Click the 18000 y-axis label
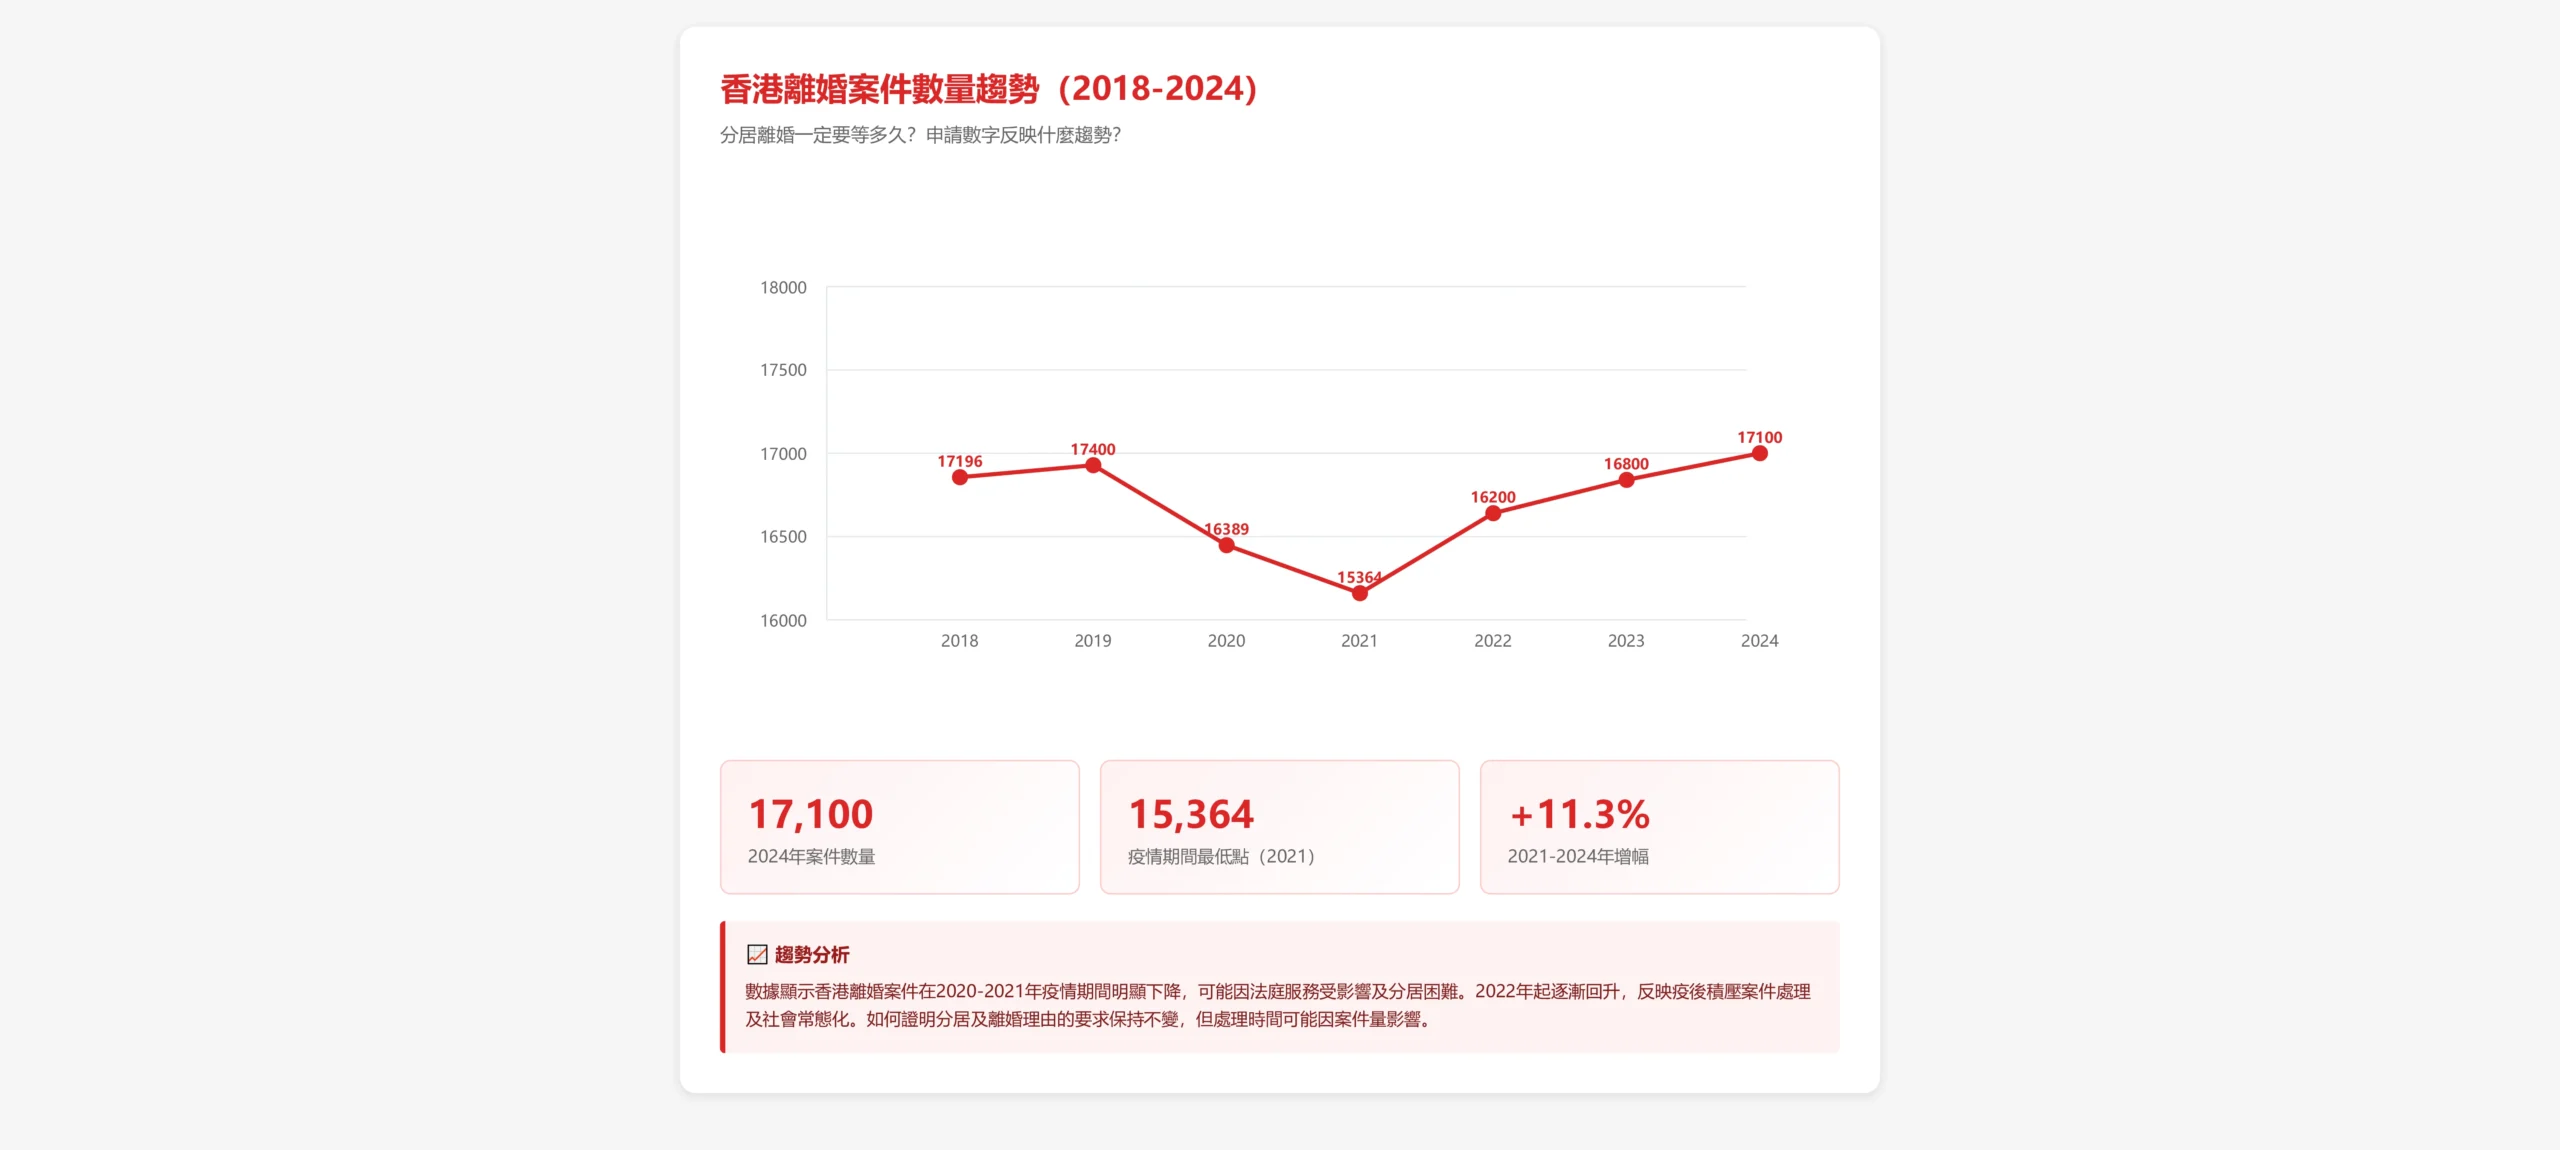2560x1150 pixels. (783, 288)
